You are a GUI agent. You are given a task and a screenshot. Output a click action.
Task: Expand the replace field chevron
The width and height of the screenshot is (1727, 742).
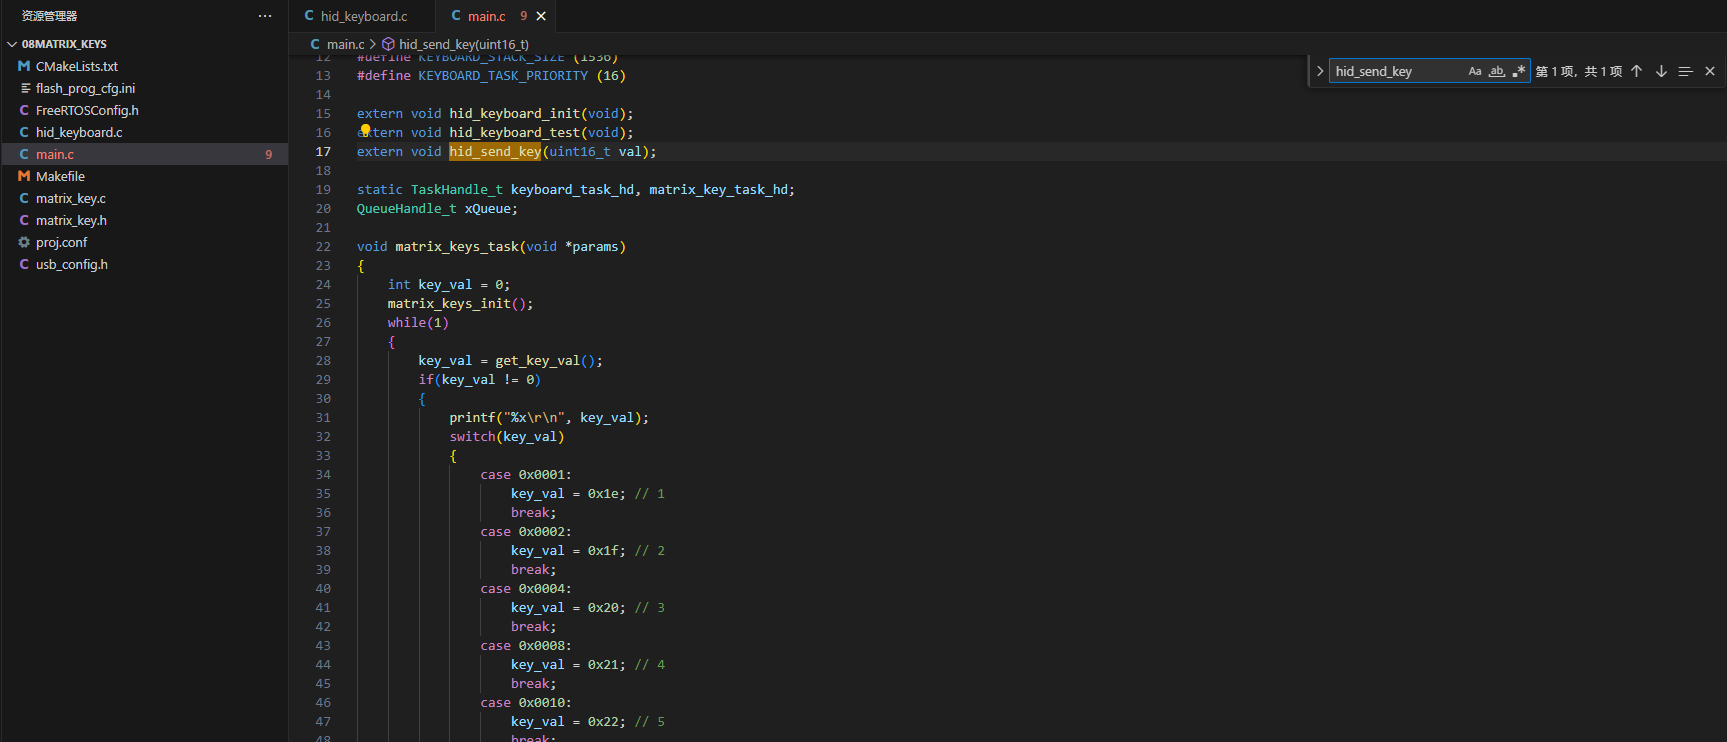[x=1320, y=71]
